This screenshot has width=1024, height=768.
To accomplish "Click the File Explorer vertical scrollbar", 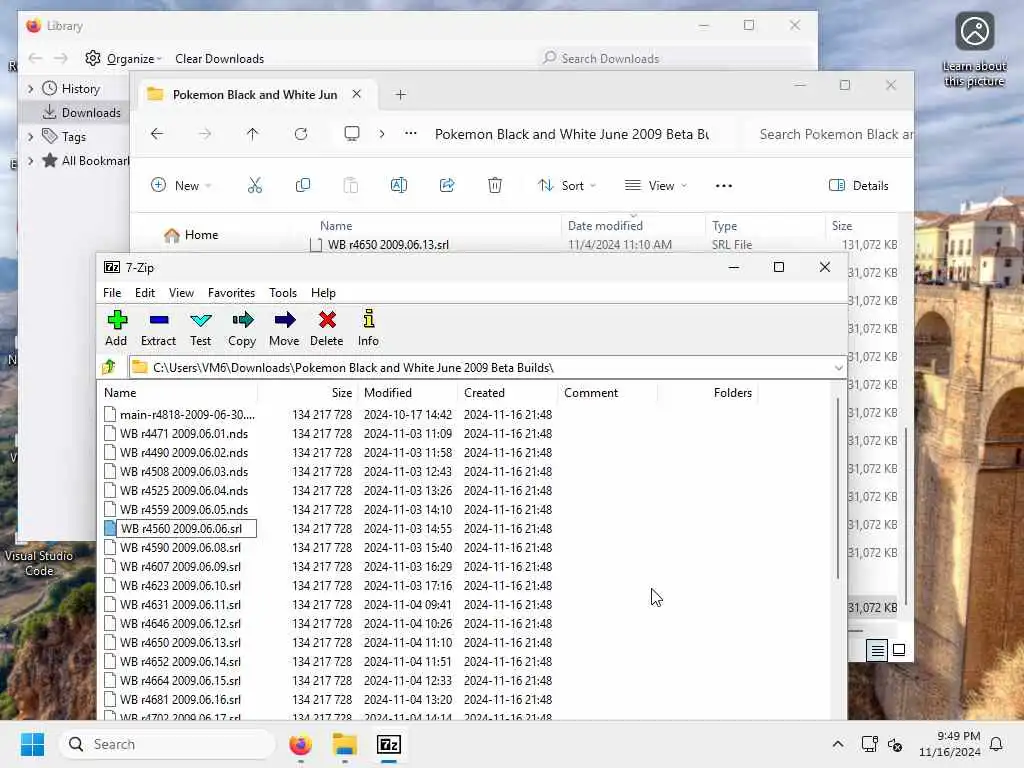I will (x=905, y=516).
